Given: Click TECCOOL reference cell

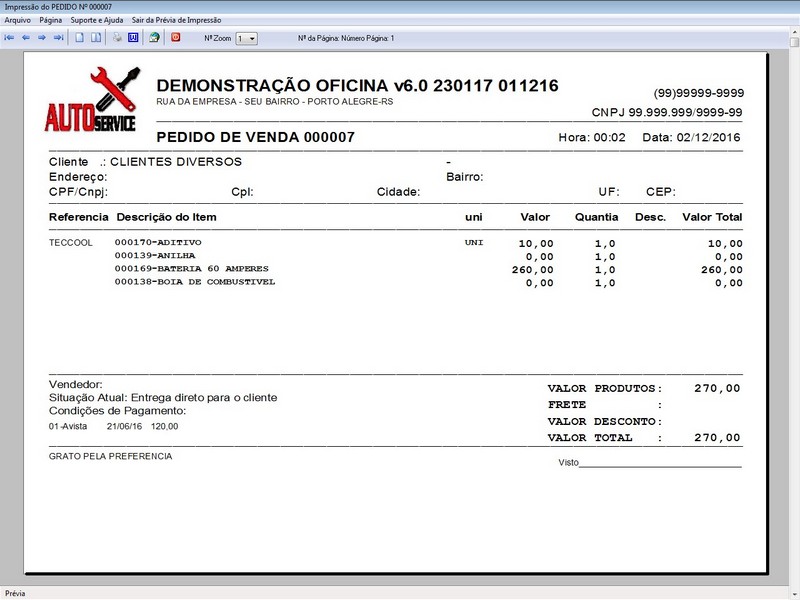Looking at the screenshot, I should [x=70, y=243].
